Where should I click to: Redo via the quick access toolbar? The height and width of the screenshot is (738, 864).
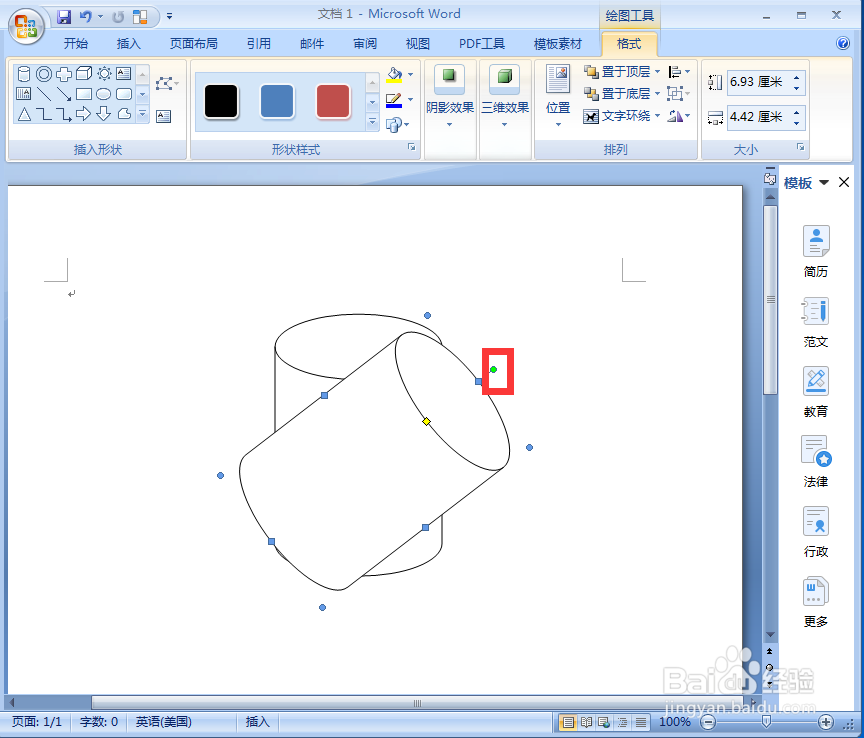tap(118, 17)
